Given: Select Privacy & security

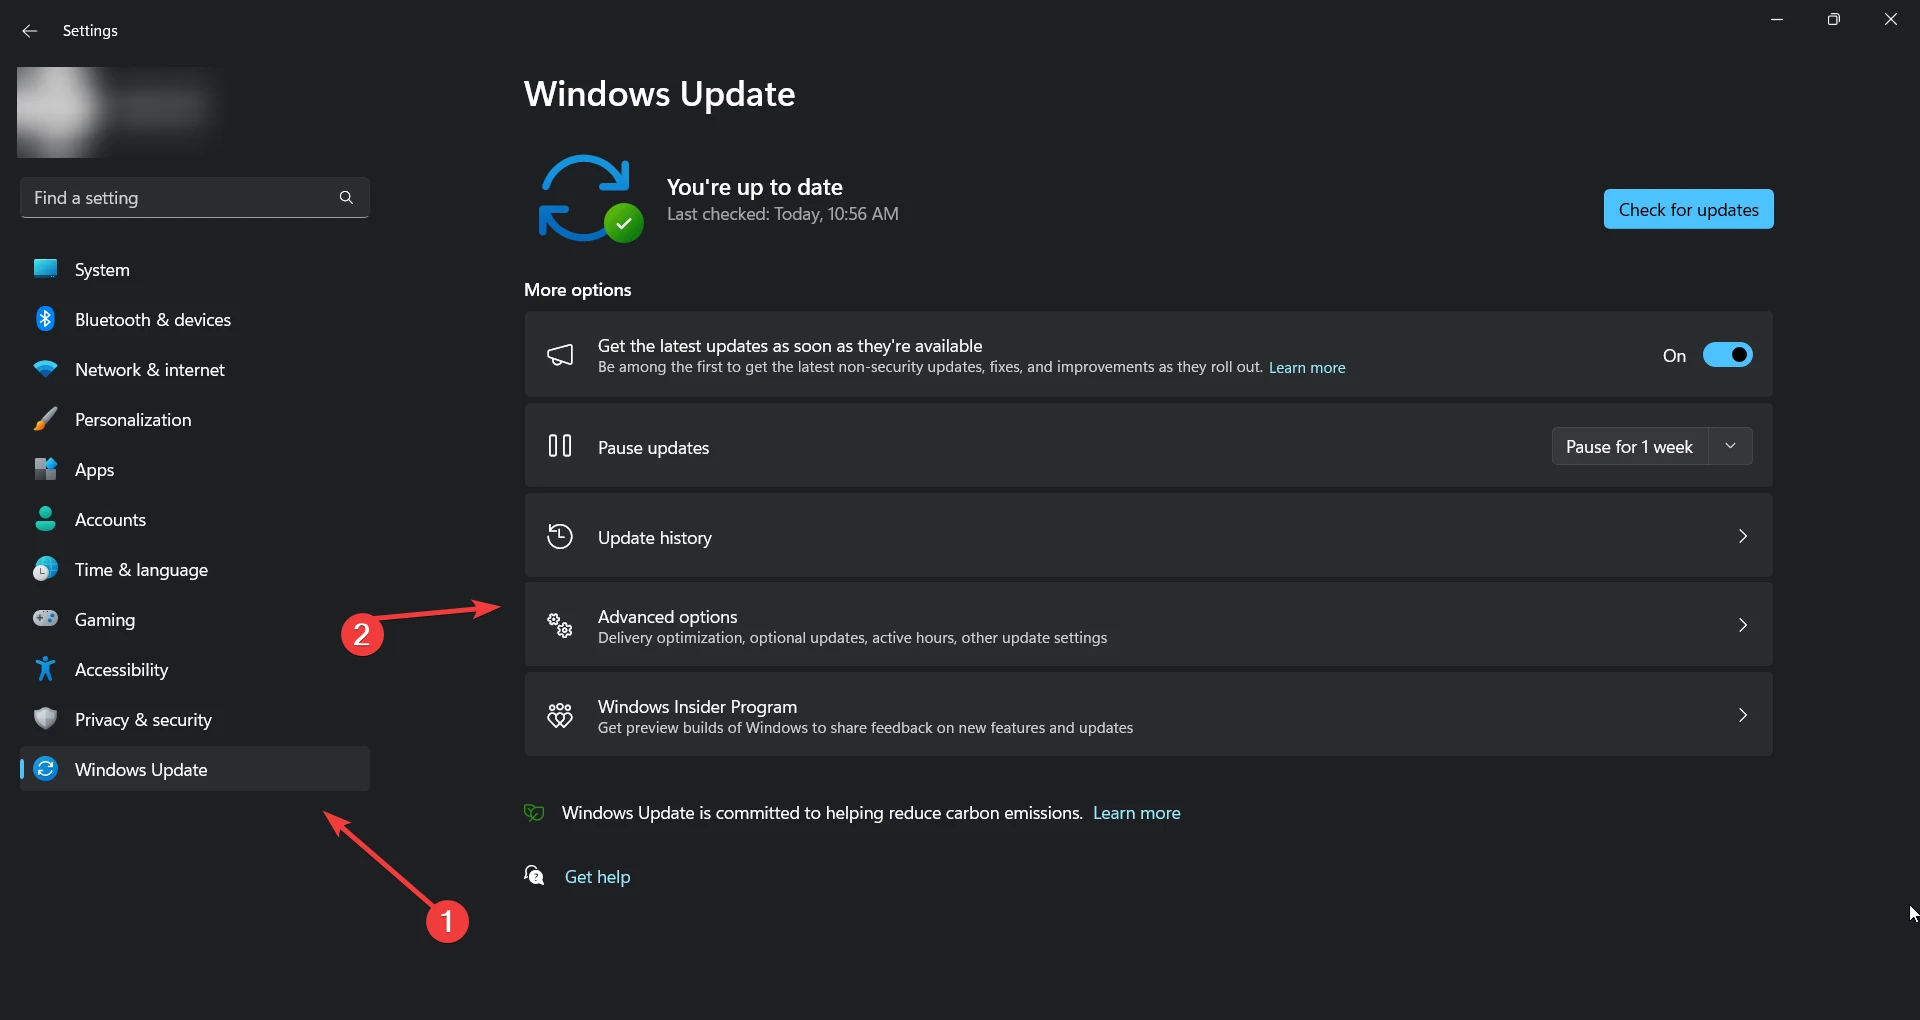Looking at the screenshot, I should pyautogui.click(x=195, y=719).
